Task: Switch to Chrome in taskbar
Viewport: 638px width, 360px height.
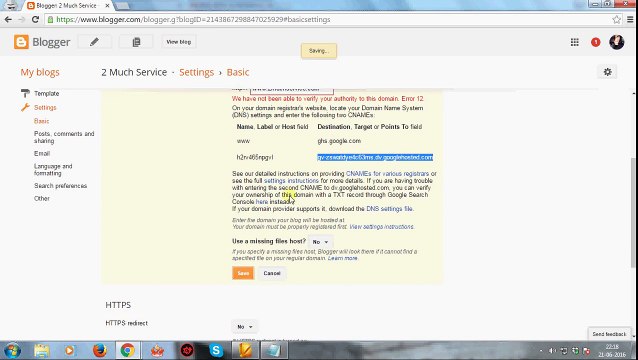Action: [127, 350]
